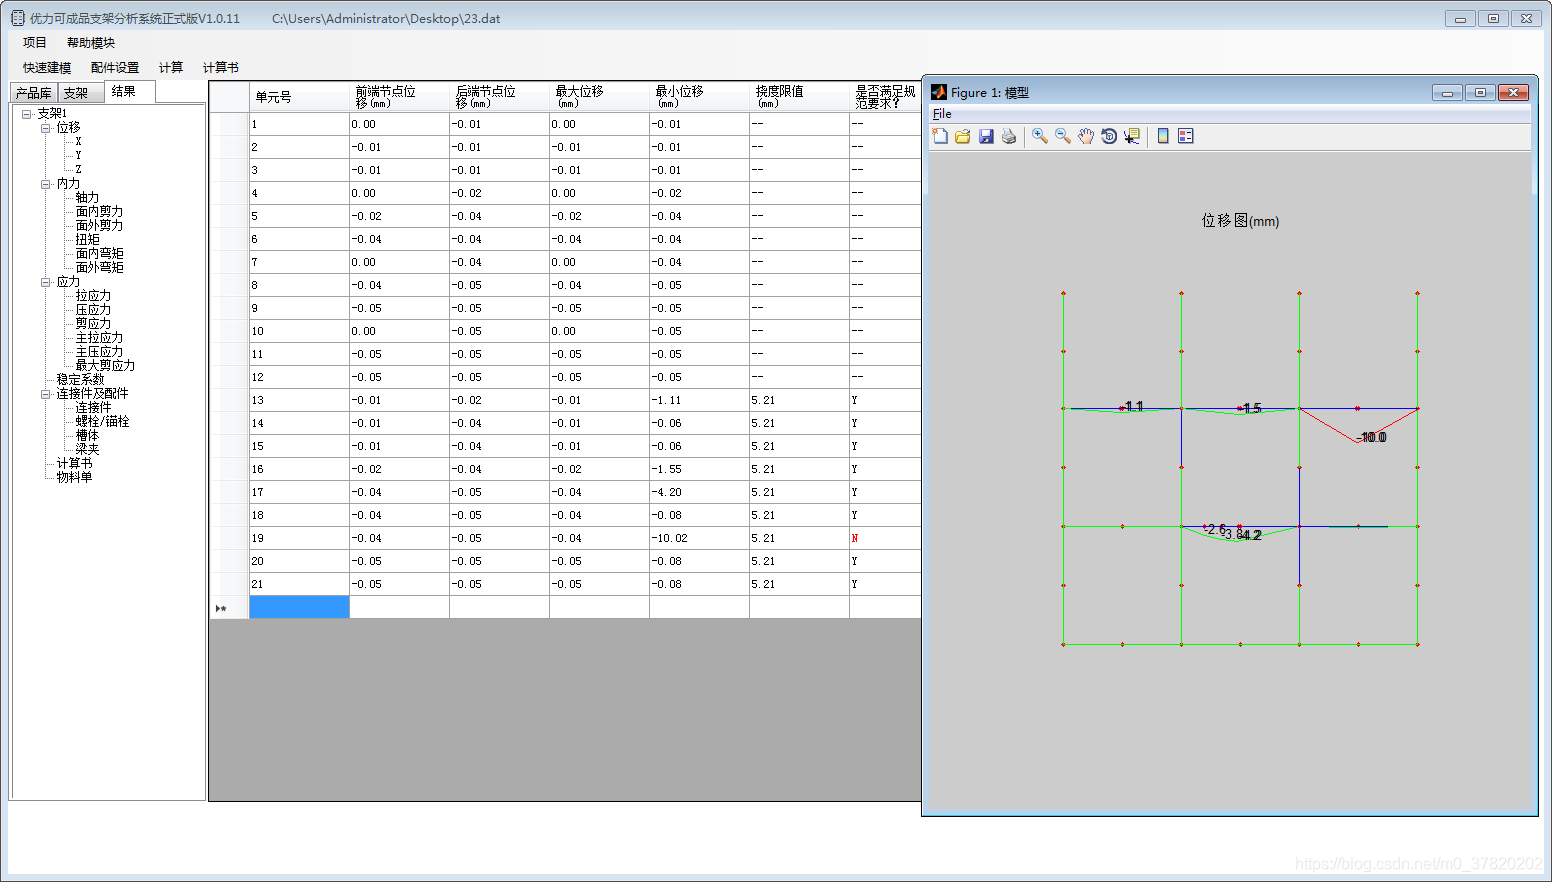Select X under 位移 in tree
1552x882 pixels.
pos(78,142)
